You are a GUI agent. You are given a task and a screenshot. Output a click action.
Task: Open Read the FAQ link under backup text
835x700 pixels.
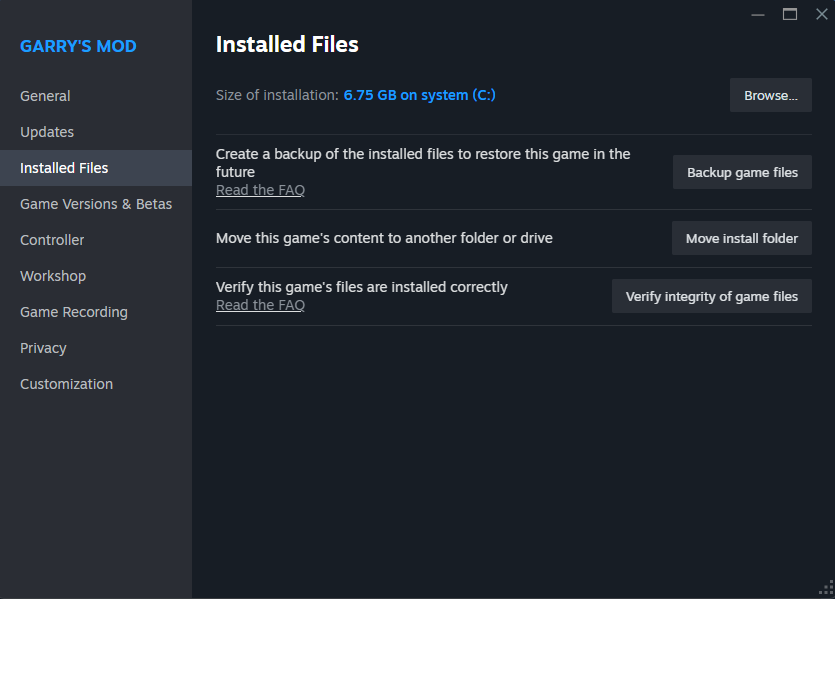[x=260, y=190]
